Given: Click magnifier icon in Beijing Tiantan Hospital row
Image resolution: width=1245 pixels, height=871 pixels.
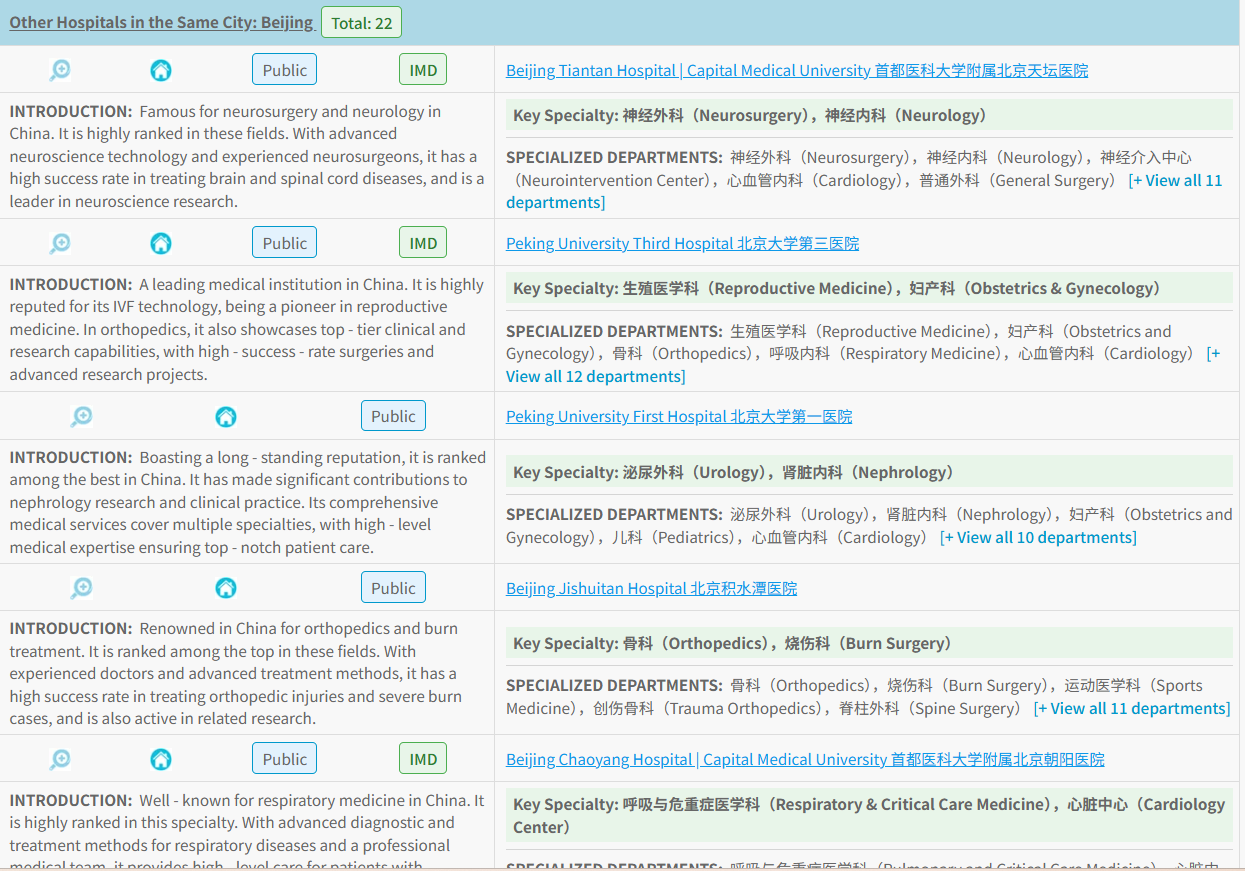Looking at the screenshot, I should point(60,70).
